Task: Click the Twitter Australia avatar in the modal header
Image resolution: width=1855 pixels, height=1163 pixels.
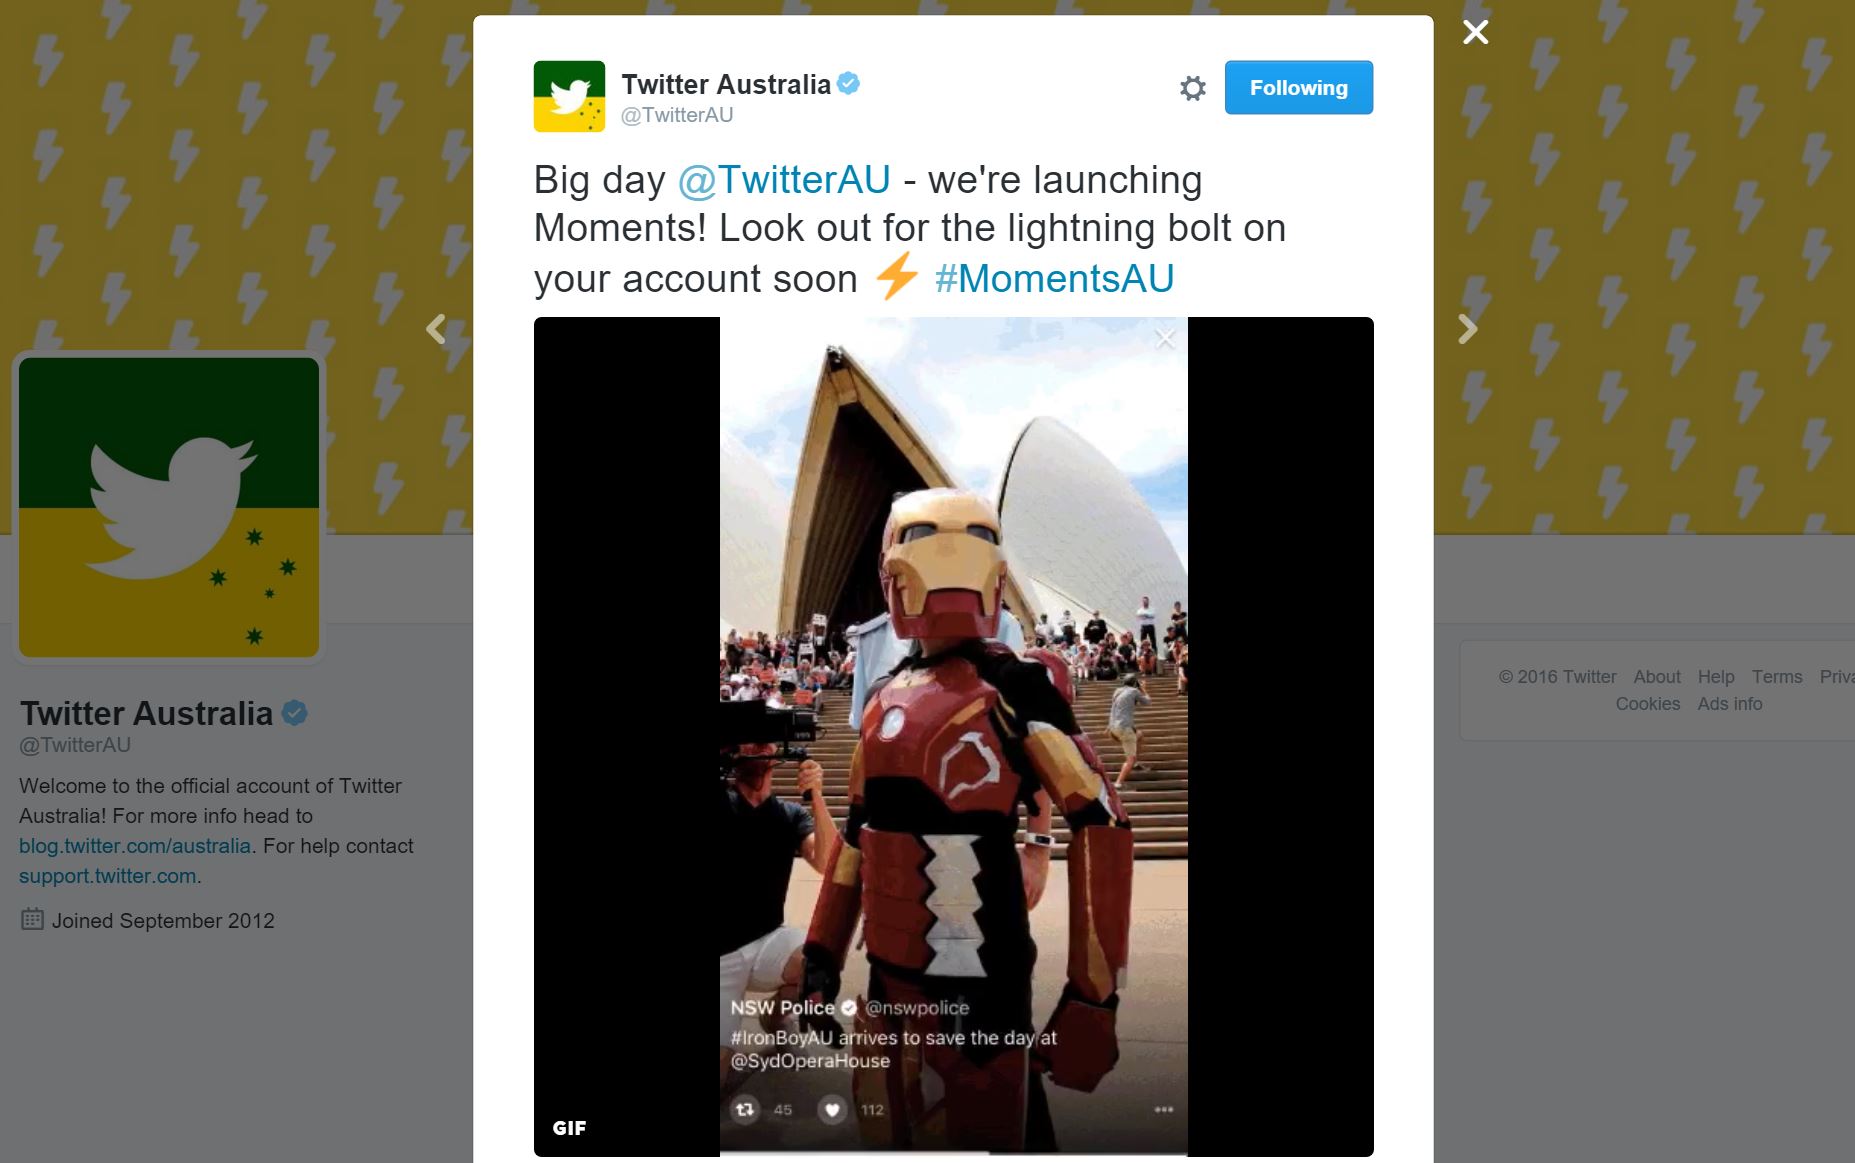Action: 570,96
